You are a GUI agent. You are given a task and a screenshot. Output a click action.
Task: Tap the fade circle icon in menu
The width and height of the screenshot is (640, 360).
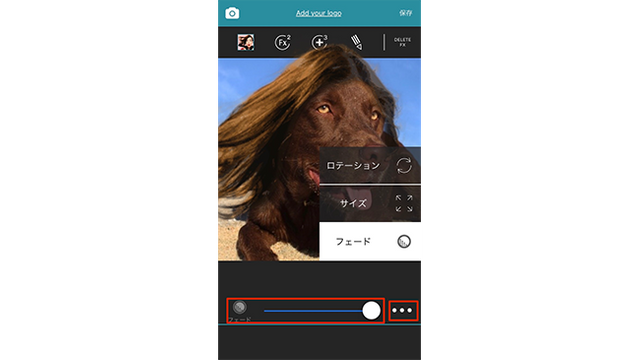(x=404, y=242)
